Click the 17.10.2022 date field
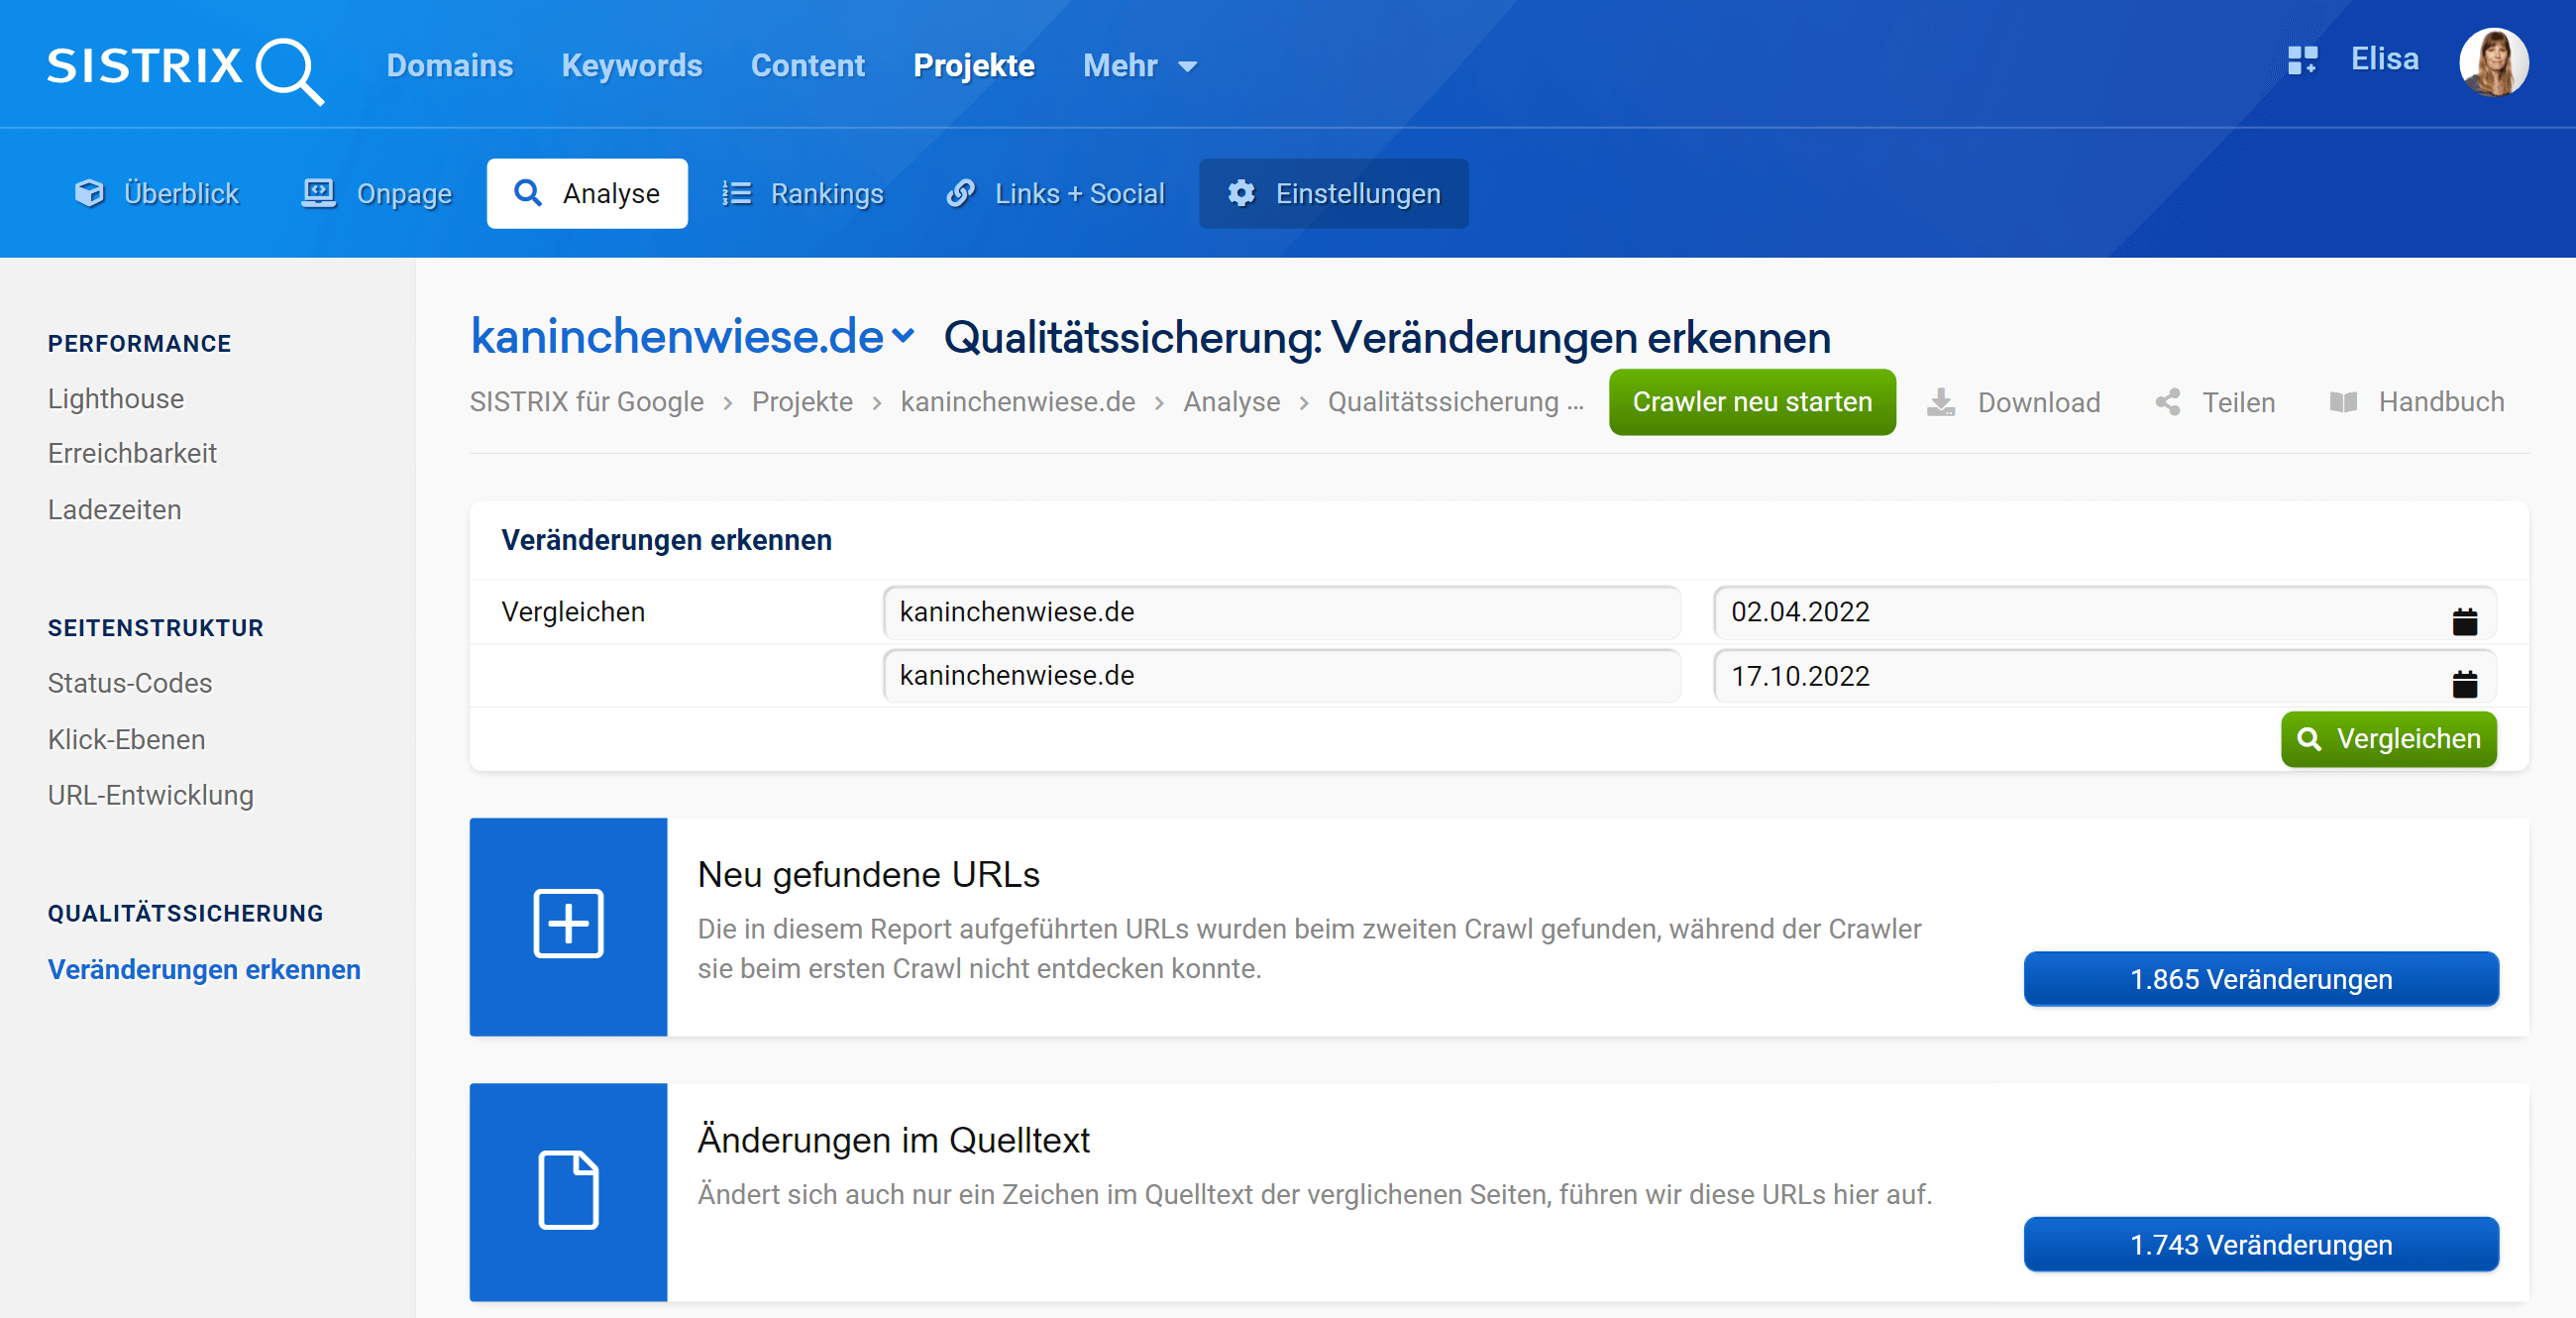This screenshot has width=2576, height=1318. [x=2104, y=676]
